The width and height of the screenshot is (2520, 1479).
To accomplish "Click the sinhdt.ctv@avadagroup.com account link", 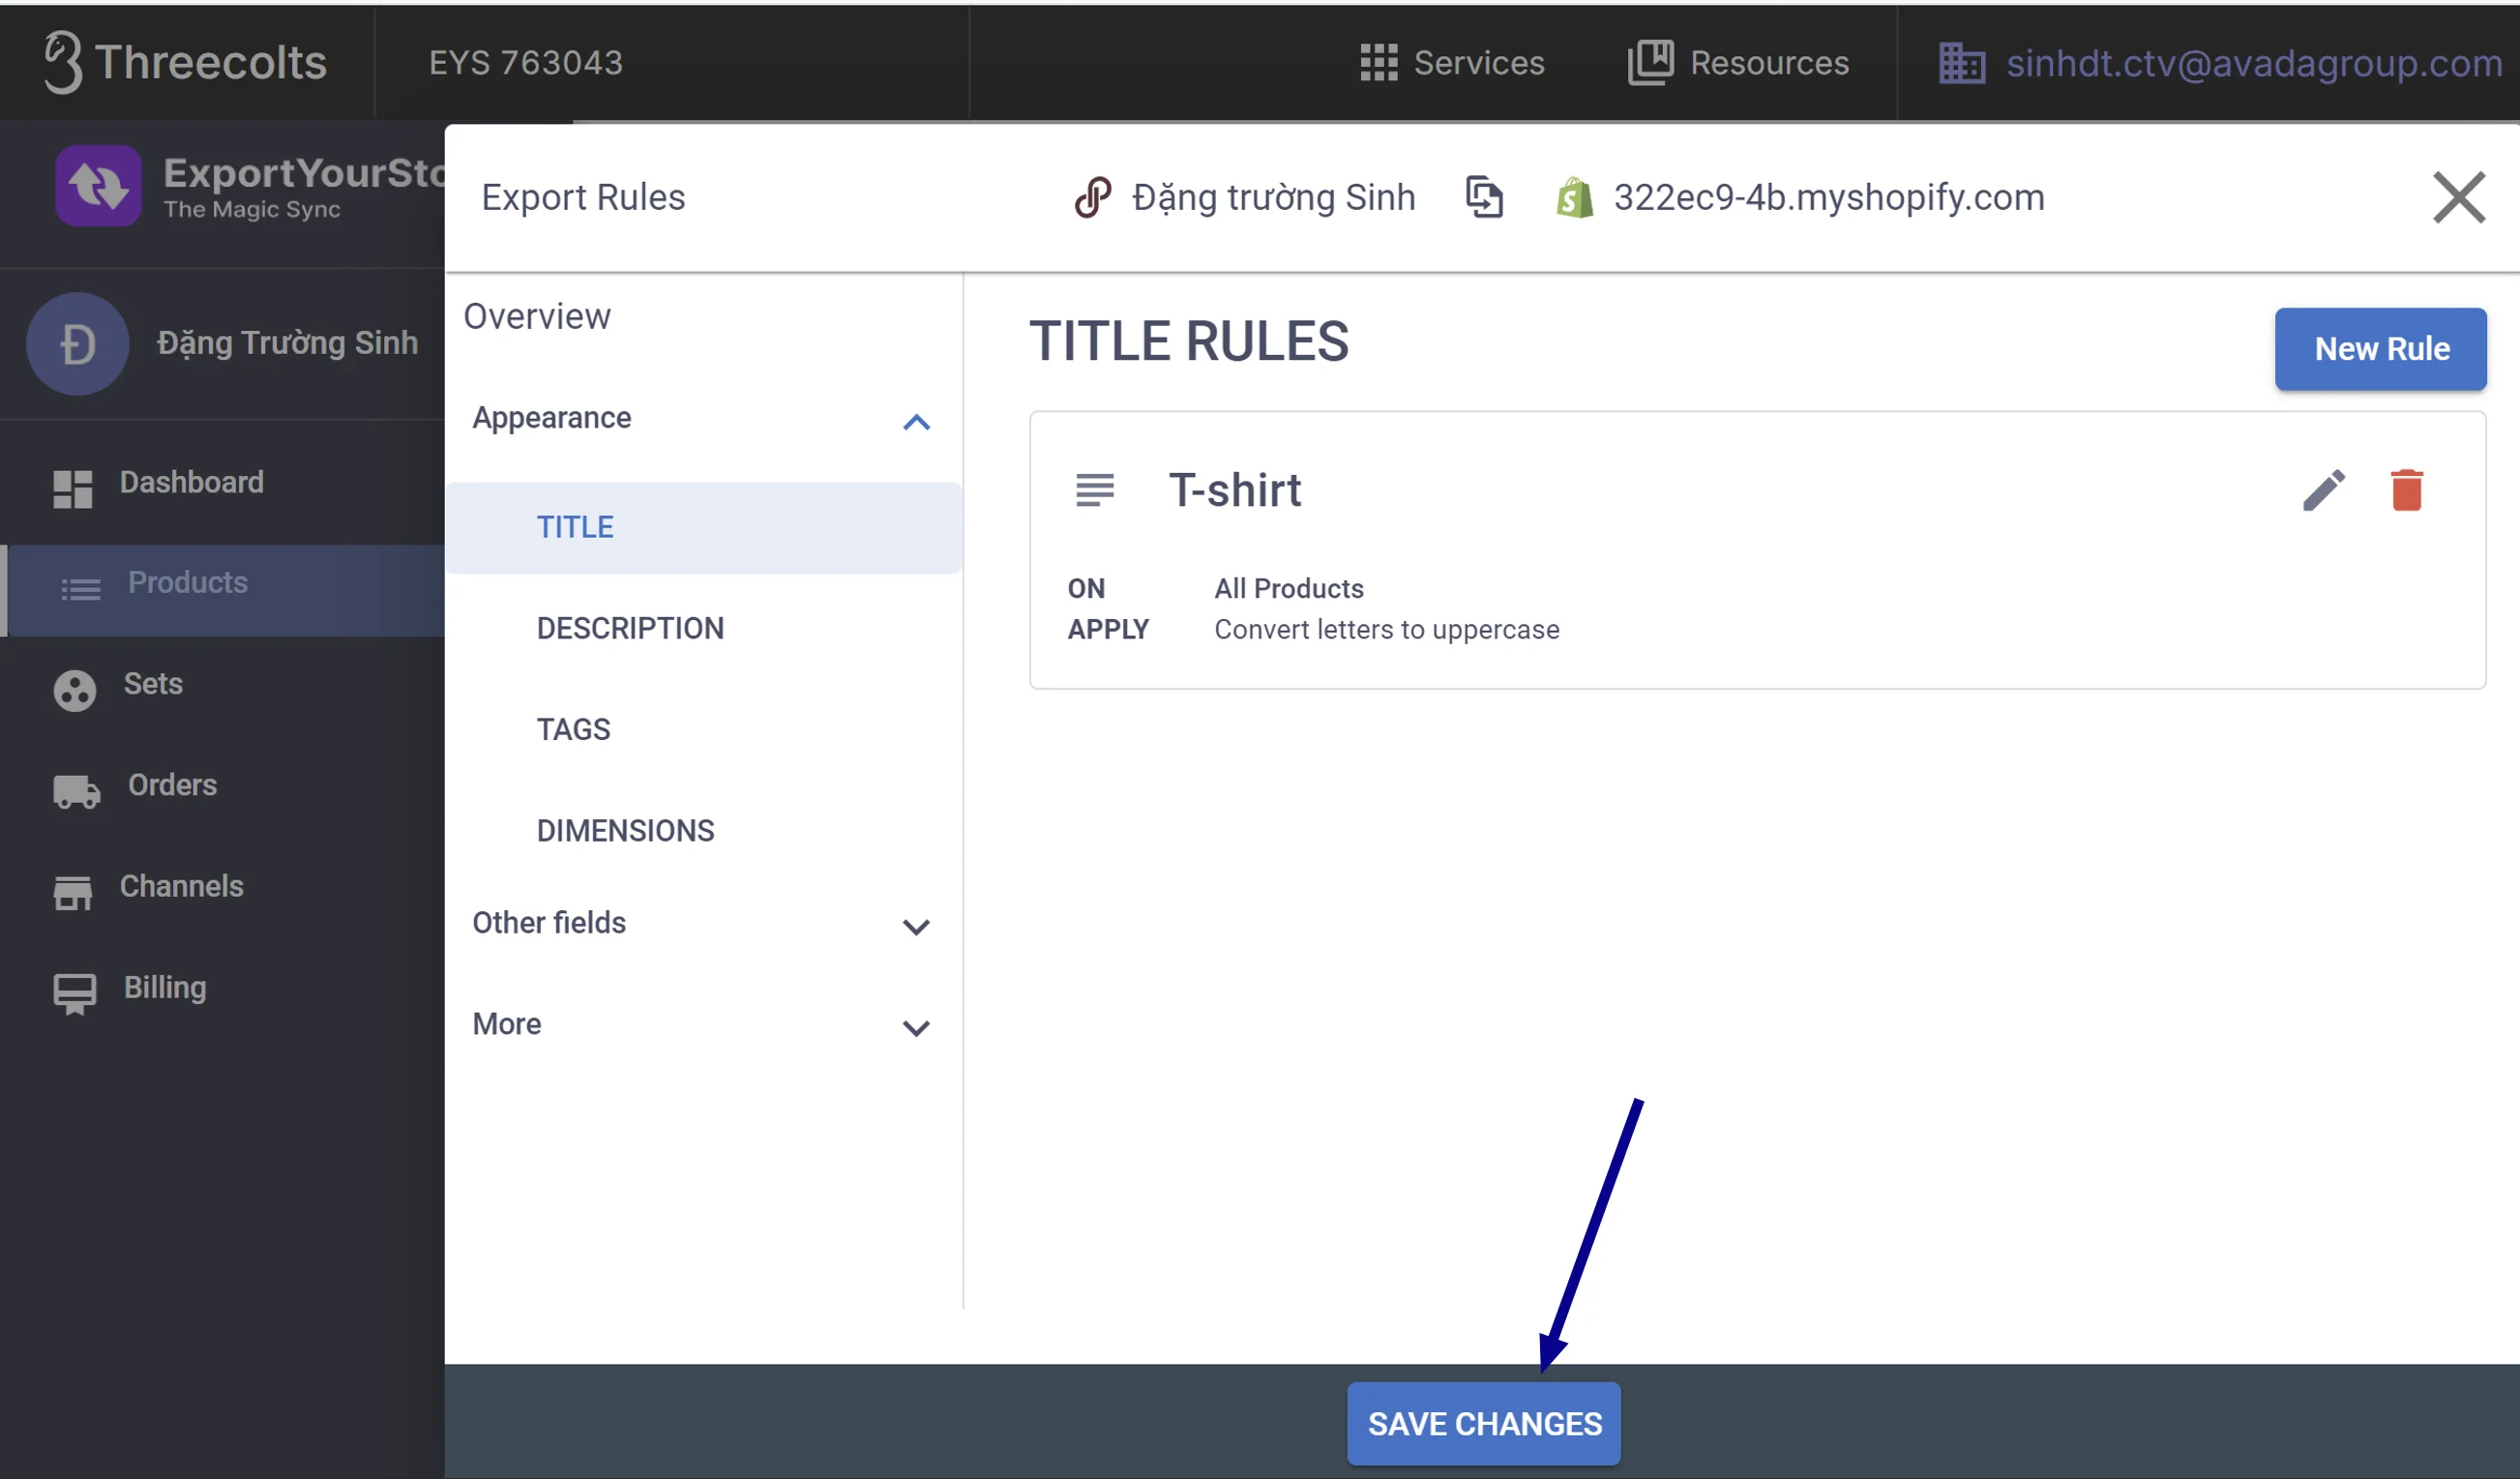I will (2254, 63).
